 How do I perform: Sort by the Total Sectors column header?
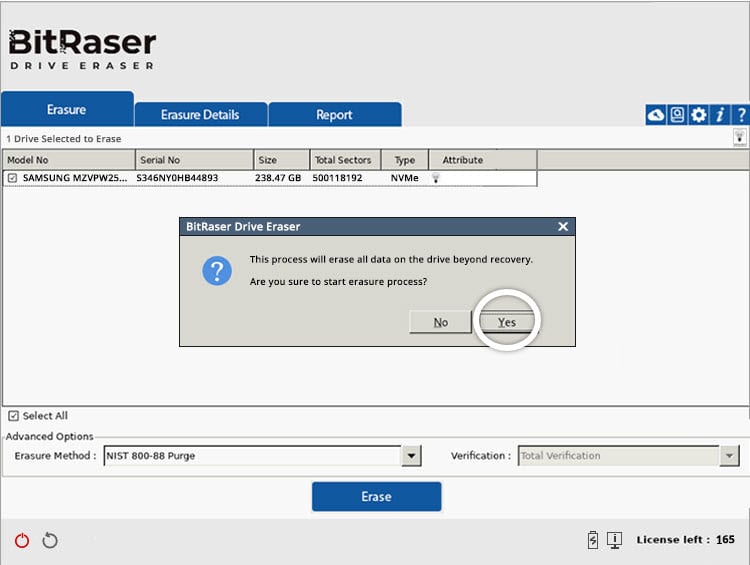click(x=345, y=160)
